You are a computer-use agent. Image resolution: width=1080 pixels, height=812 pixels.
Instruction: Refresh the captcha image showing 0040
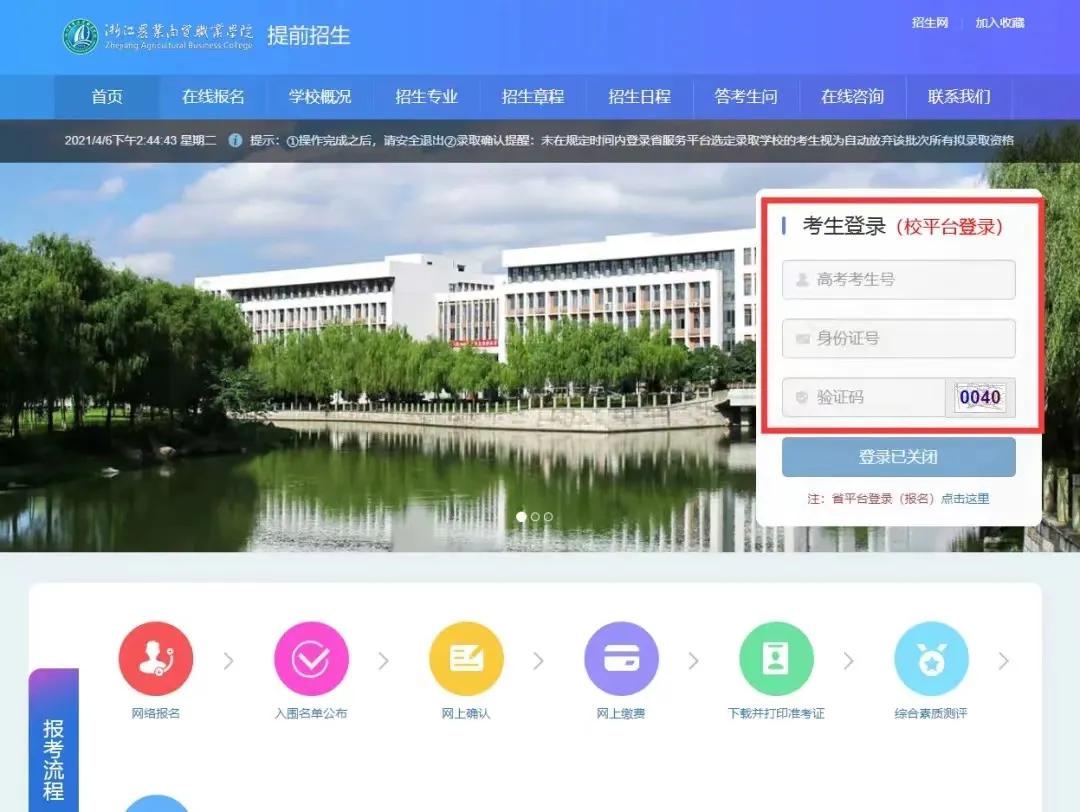coord(980,397)
